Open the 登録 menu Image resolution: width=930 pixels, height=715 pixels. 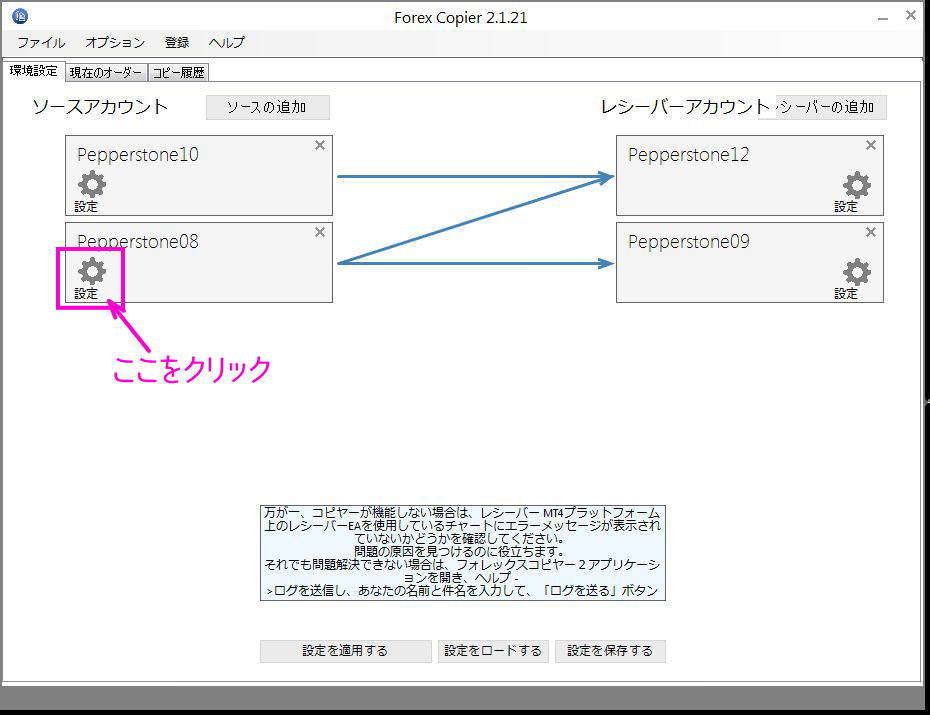pyautogui.click(x=176, y=42)
